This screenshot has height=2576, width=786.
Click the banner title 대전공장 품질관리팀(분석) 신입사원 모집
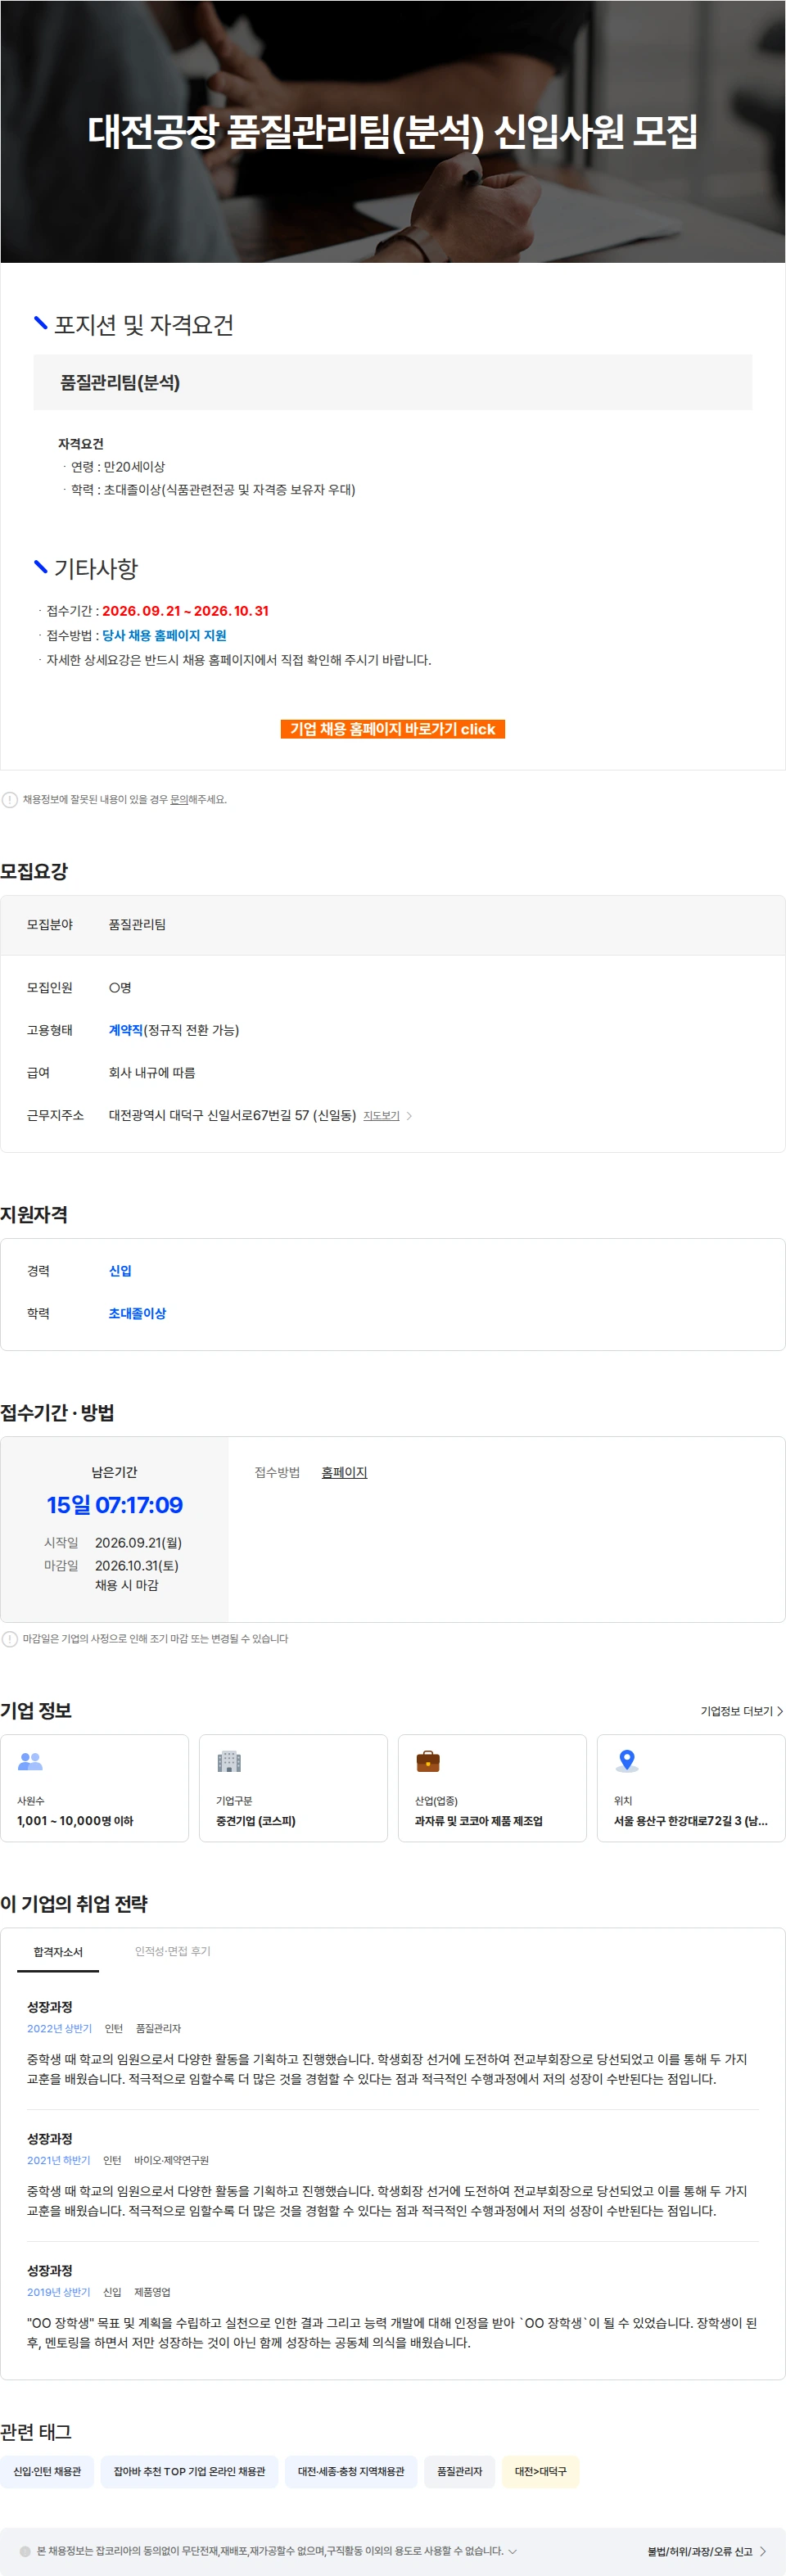392,131
